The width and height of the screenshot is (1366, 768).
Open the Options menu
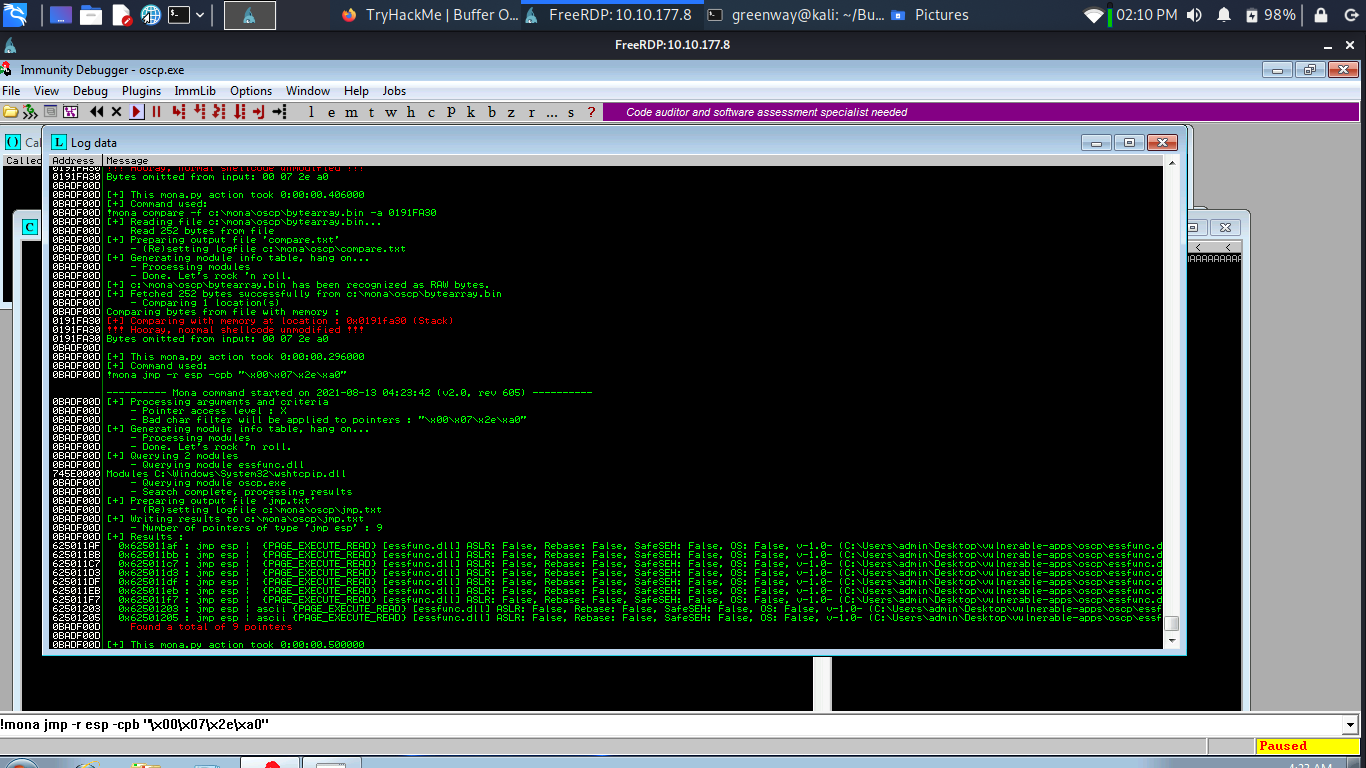click(x=250, y=90)
